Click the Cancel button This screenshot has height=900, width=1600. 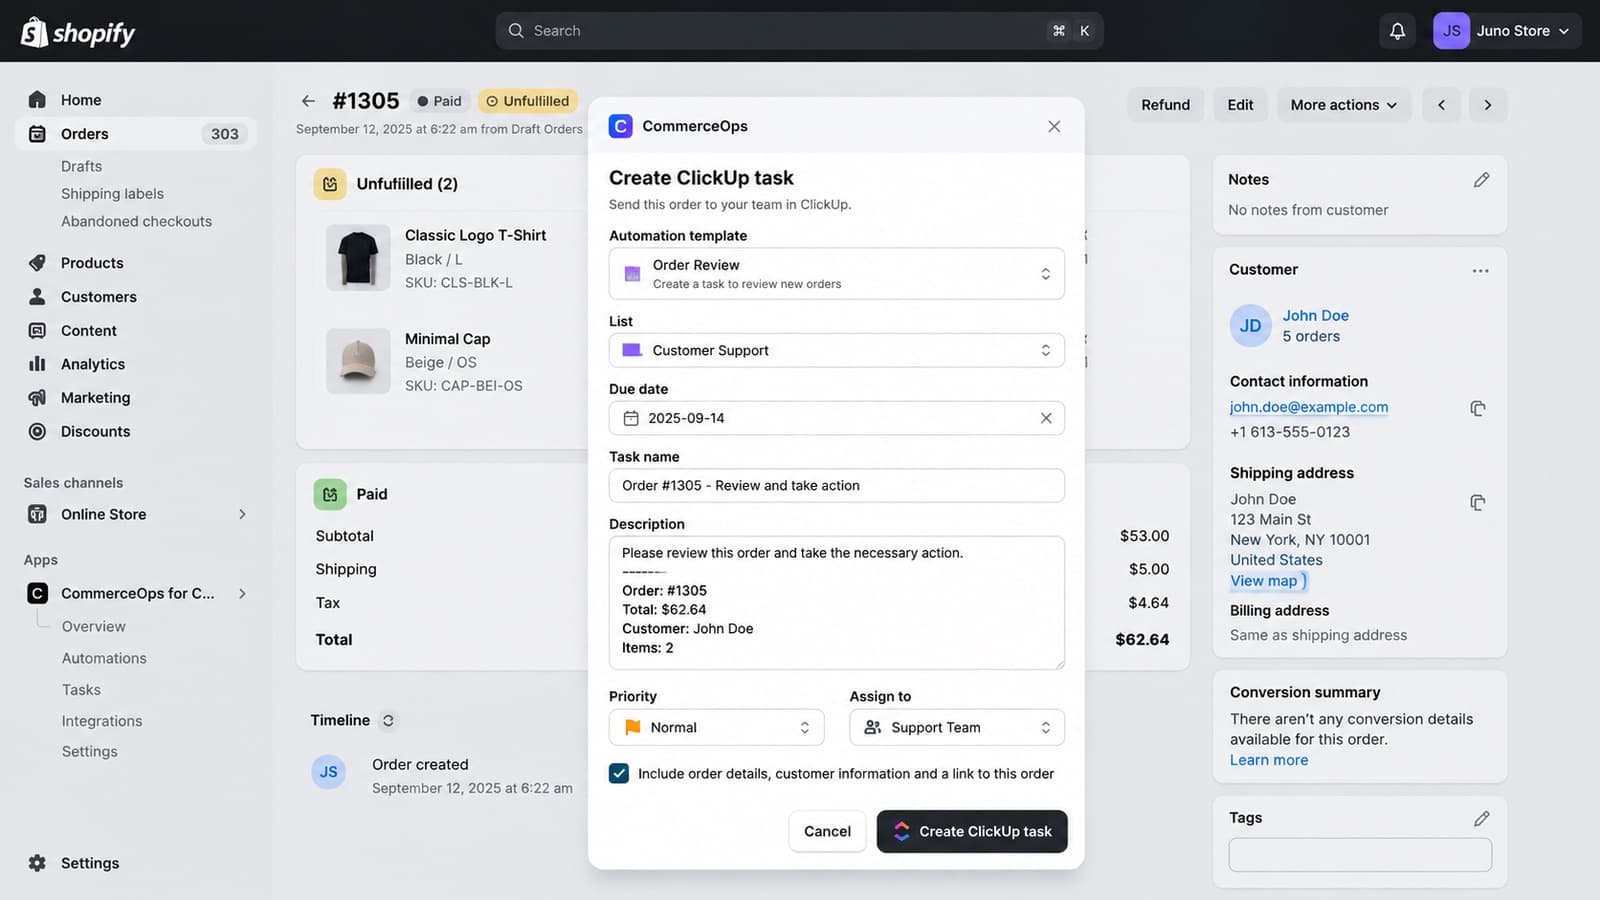[x=827, y=831]
